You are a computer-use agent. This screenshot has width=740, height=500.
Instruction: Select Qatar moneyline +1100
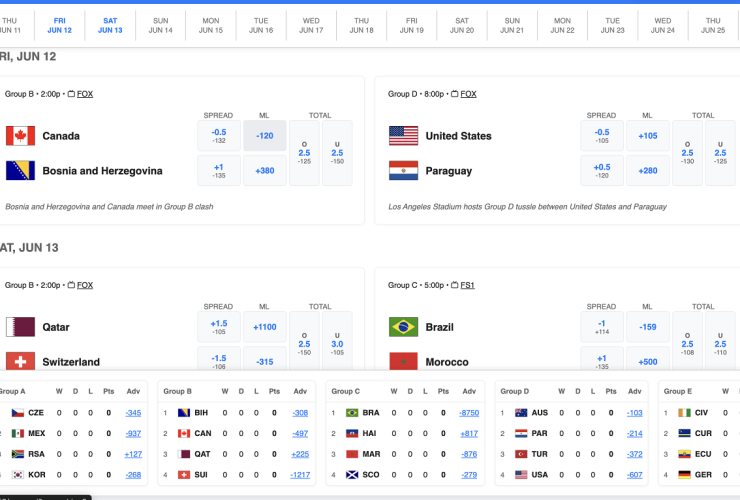coord(265,327)
